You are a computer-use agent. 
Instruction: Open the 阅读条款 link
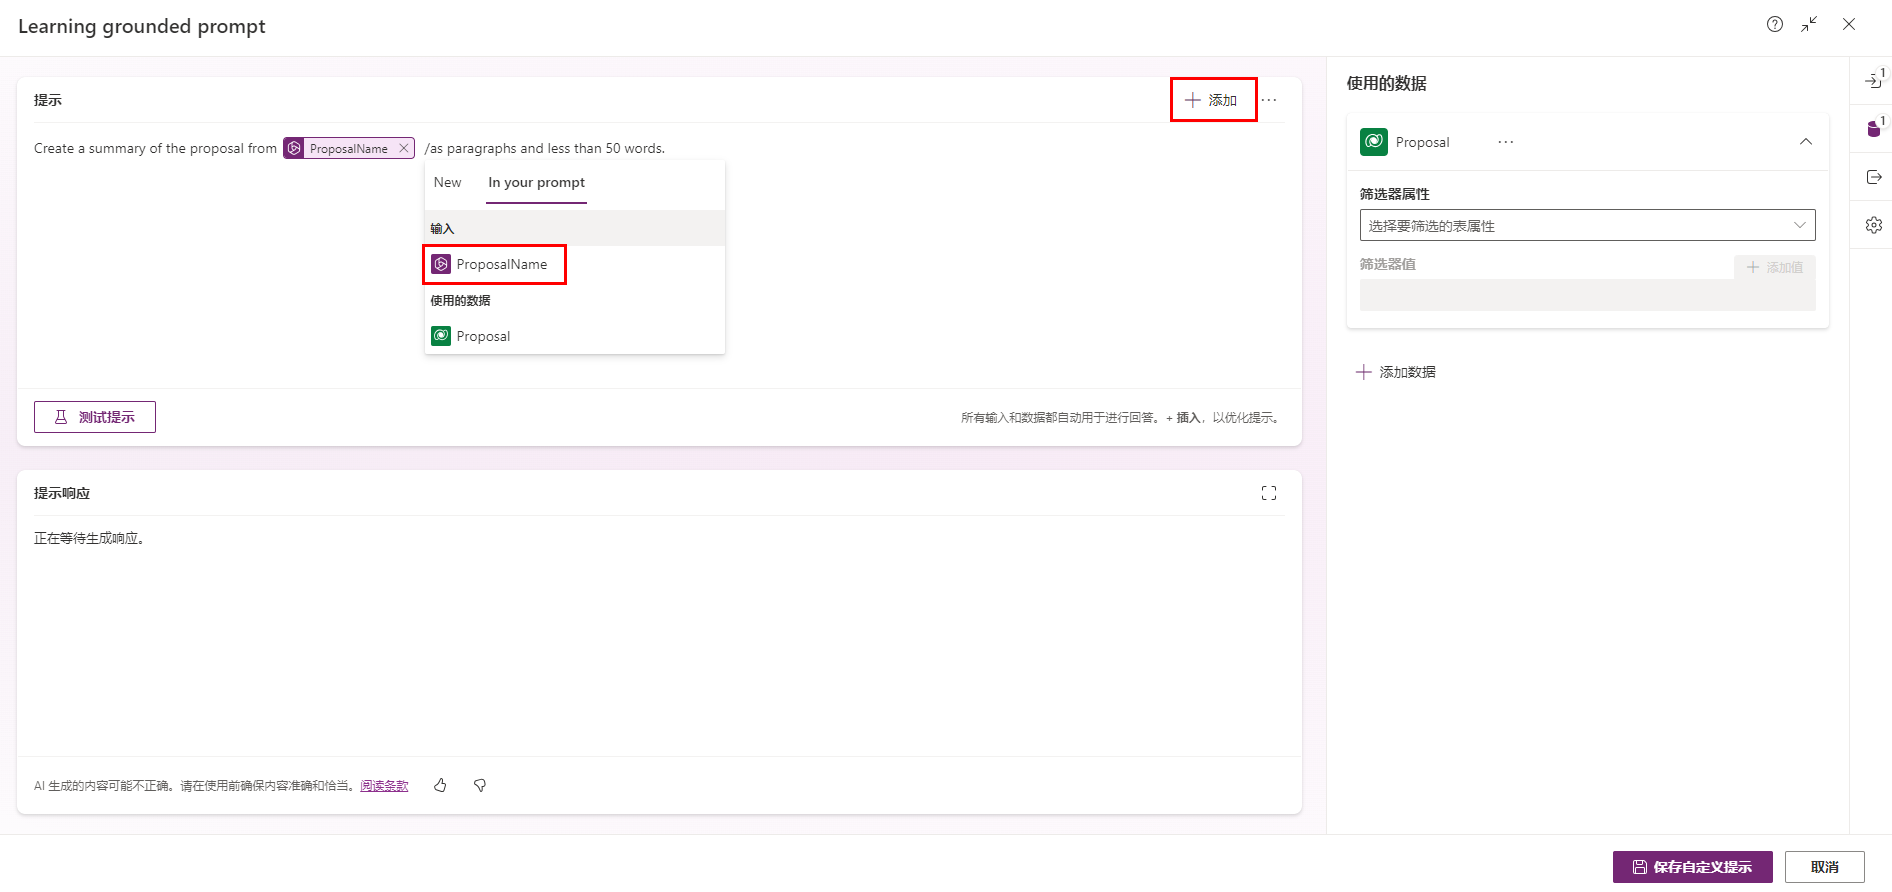click(x=384, y=786)
